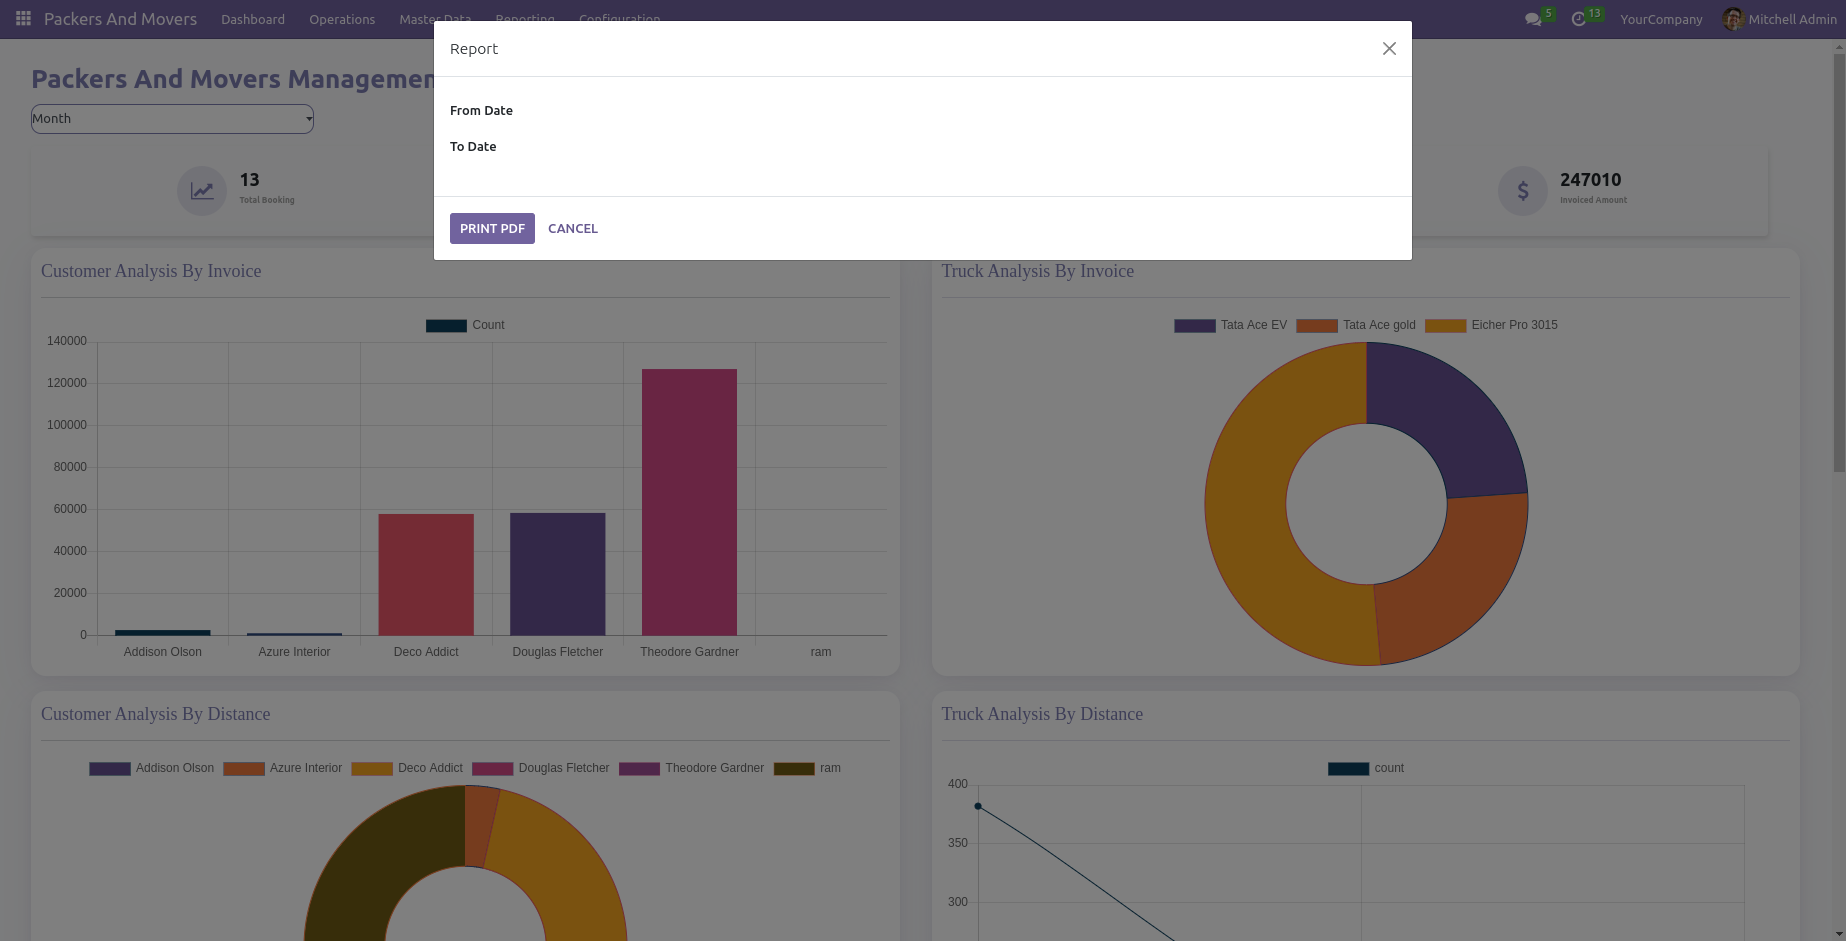
Task: Click Packers And Movers app title
Action: pos(120,19)
